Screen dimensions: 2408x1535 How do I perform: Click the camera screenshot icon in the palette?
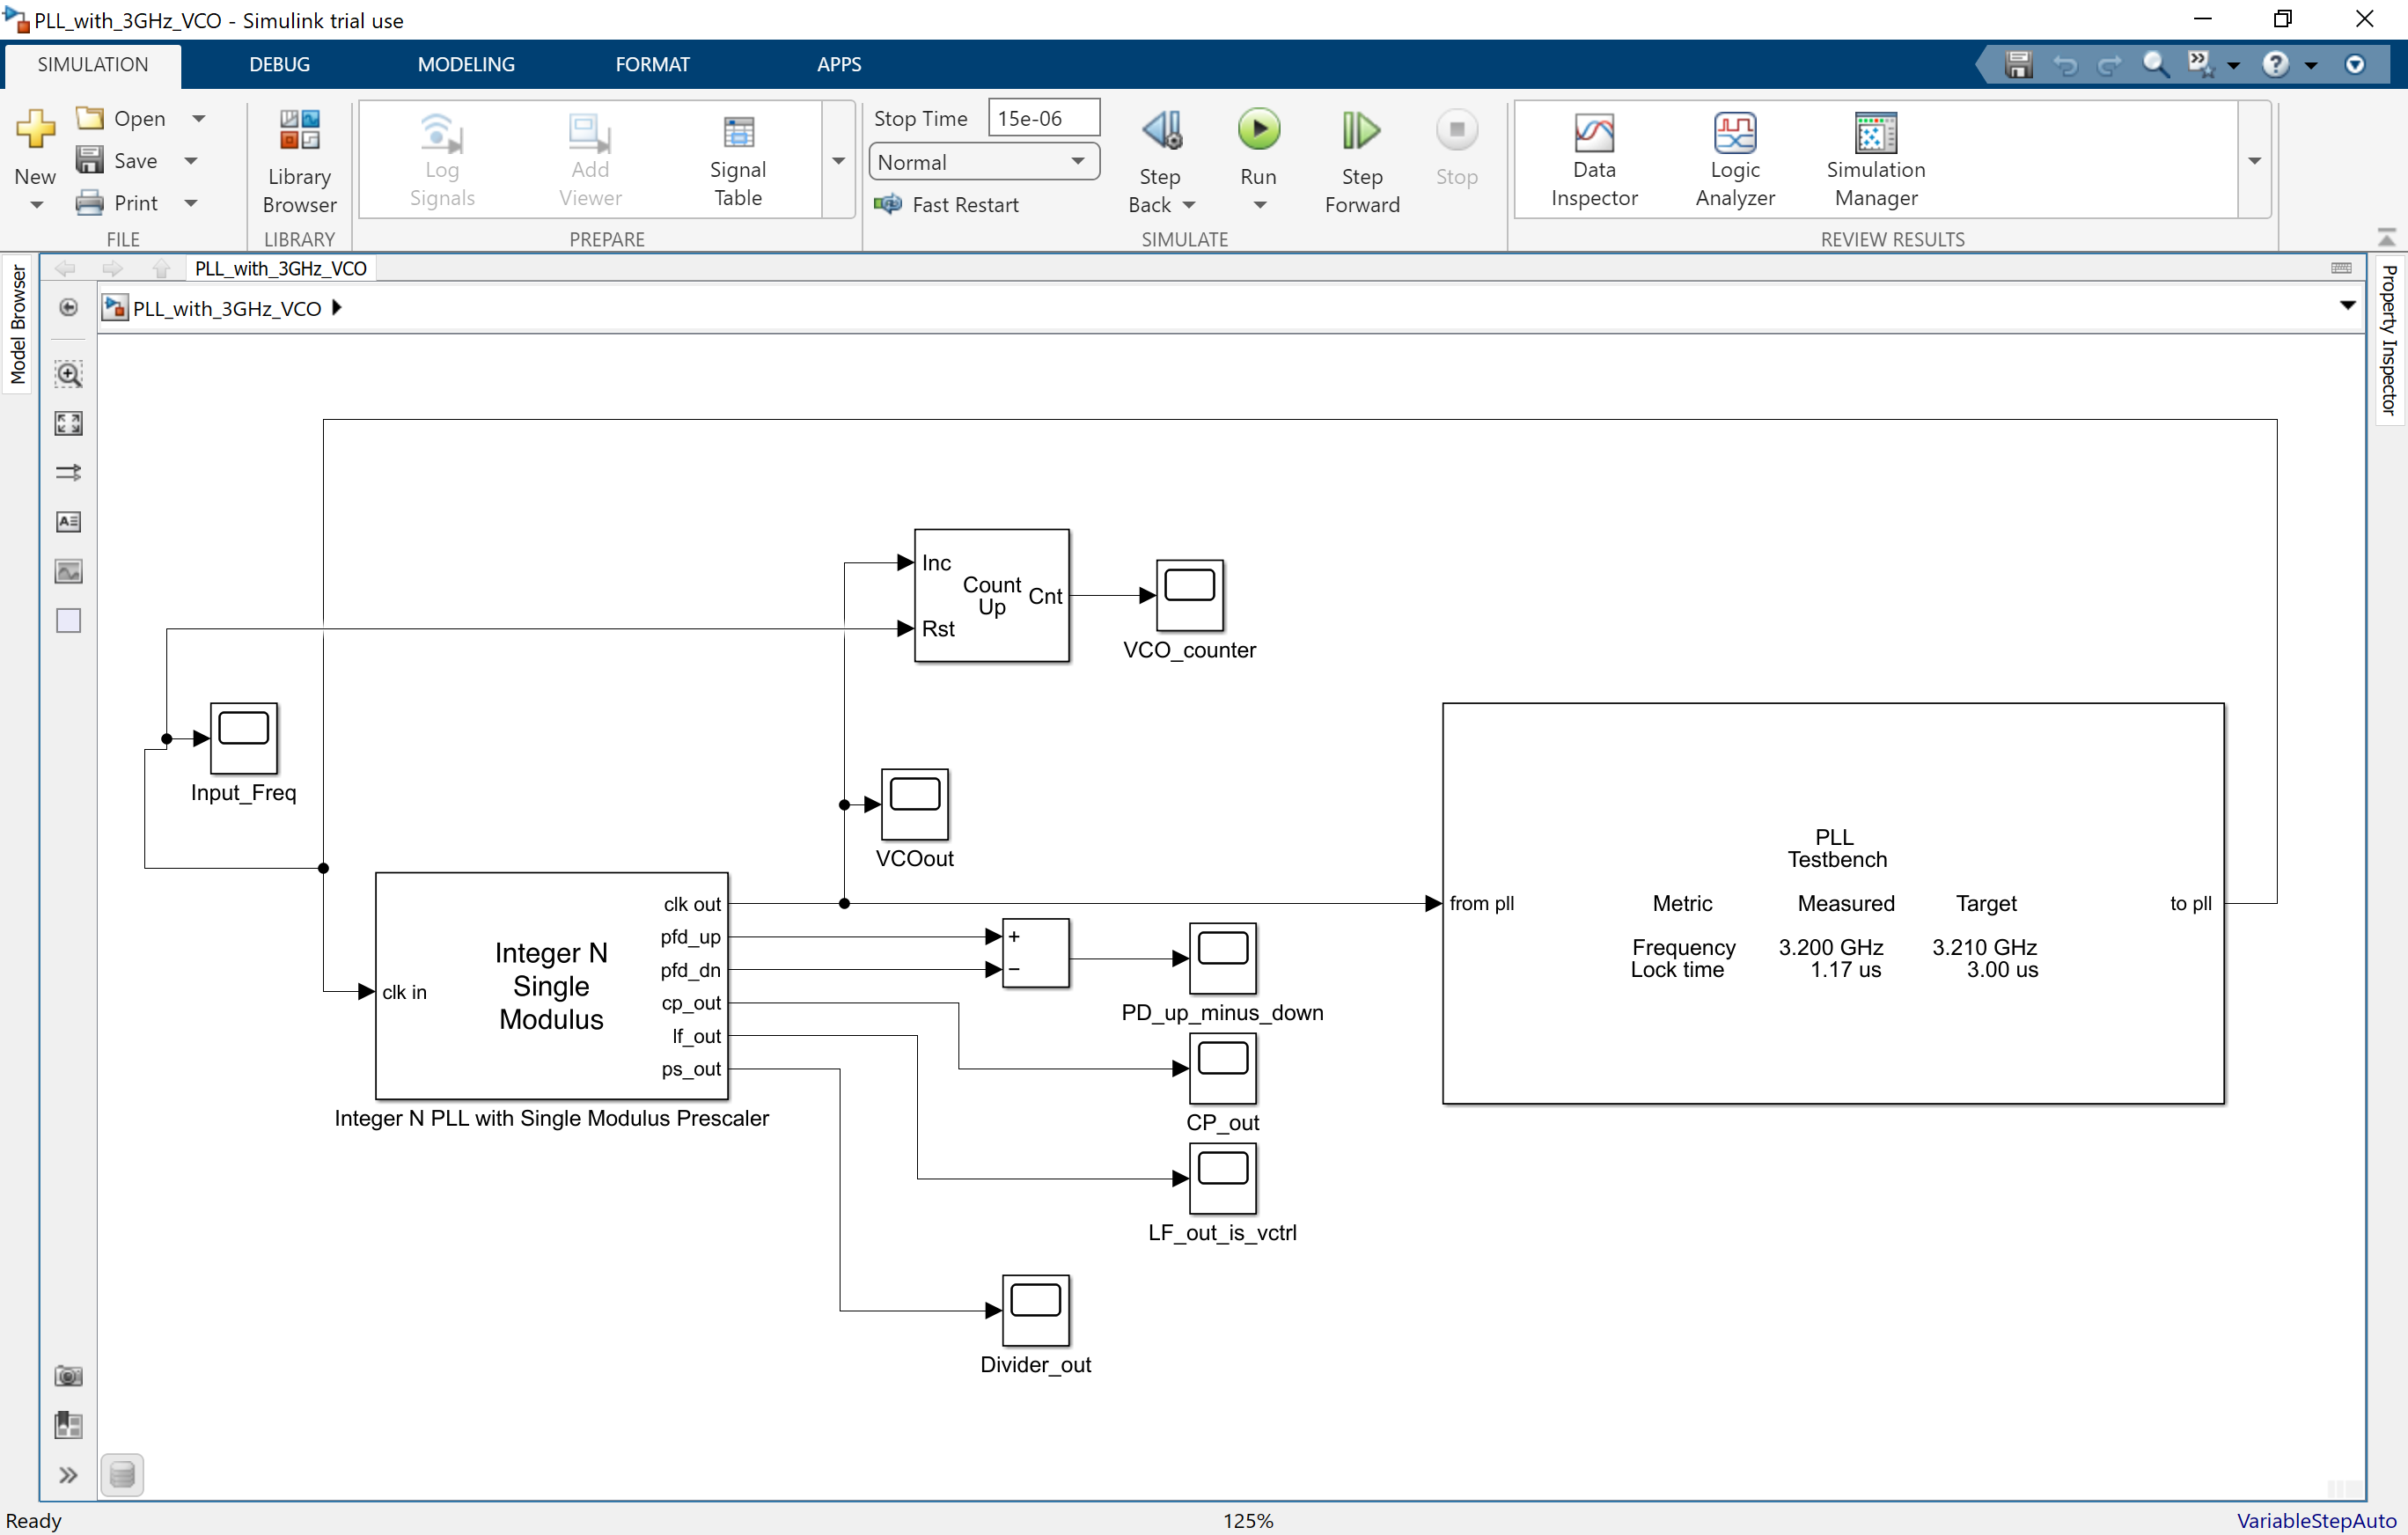click(68, 1375)
